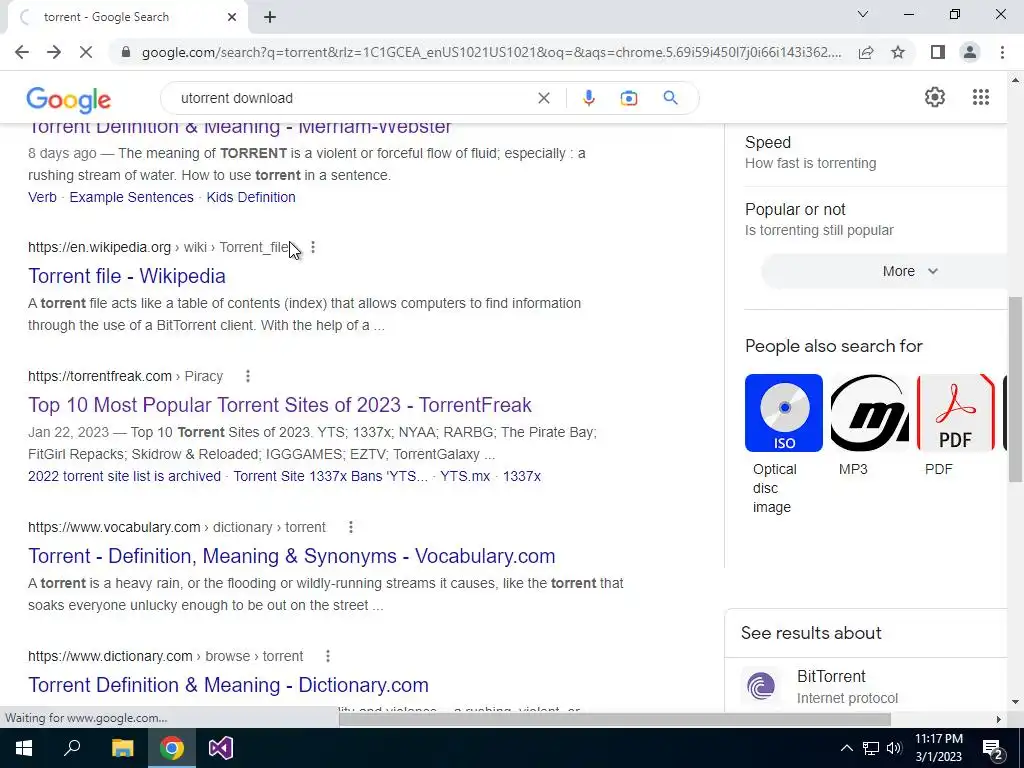Open the Google apps grid
Viewport: 1024px width, 768px height.
(x=981, y=97)
